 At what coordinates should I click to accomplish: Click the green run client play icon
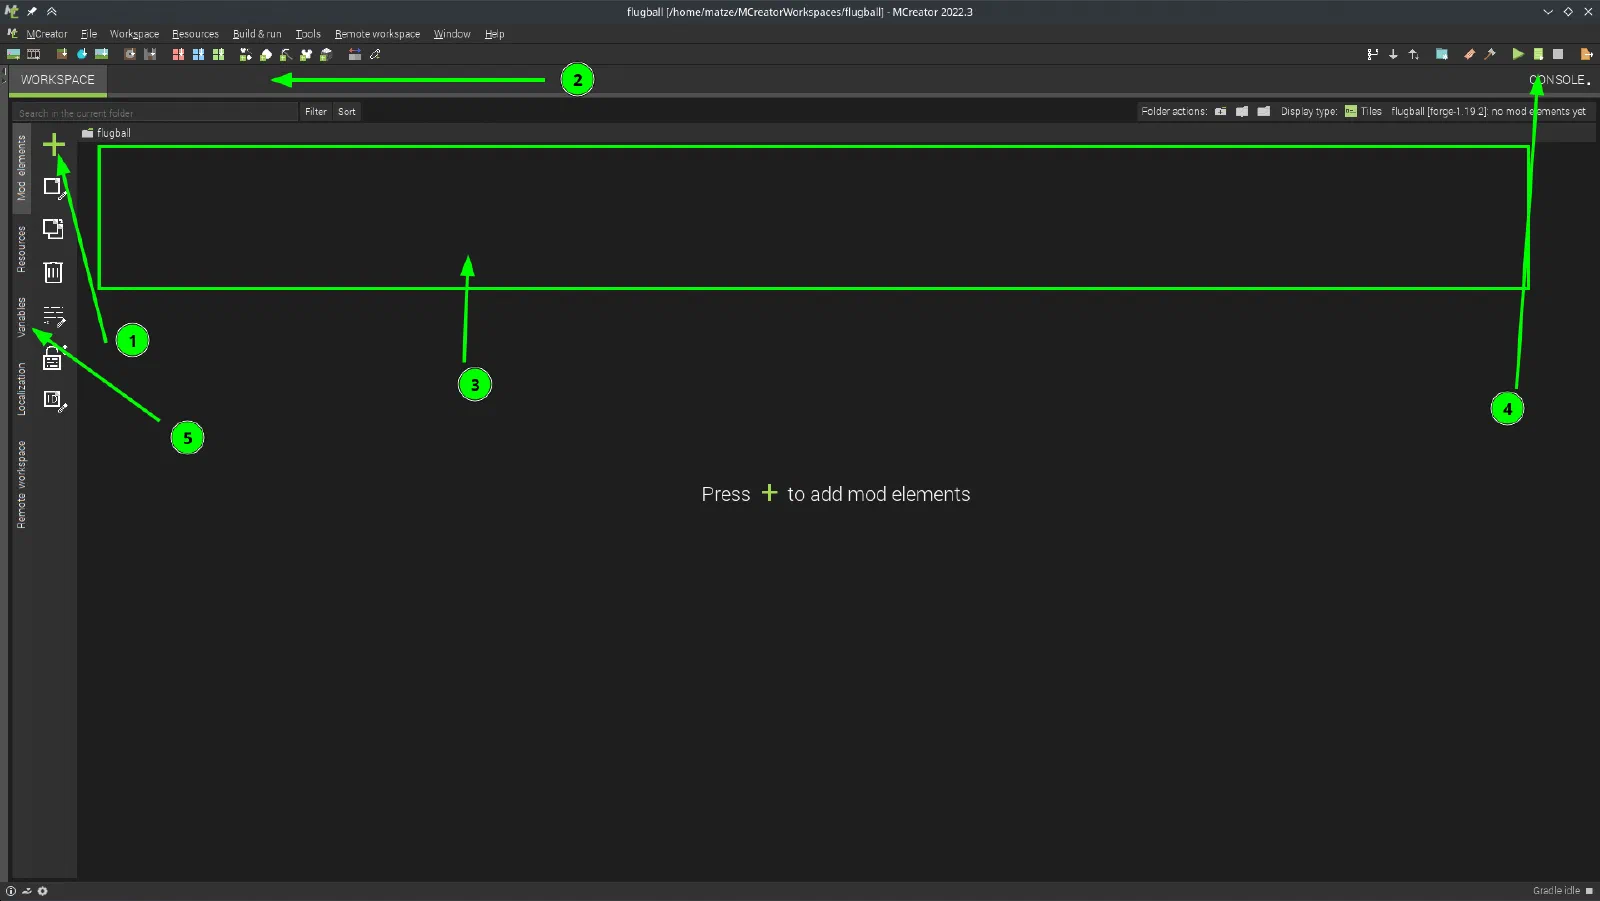click(x=1518, y=54)
